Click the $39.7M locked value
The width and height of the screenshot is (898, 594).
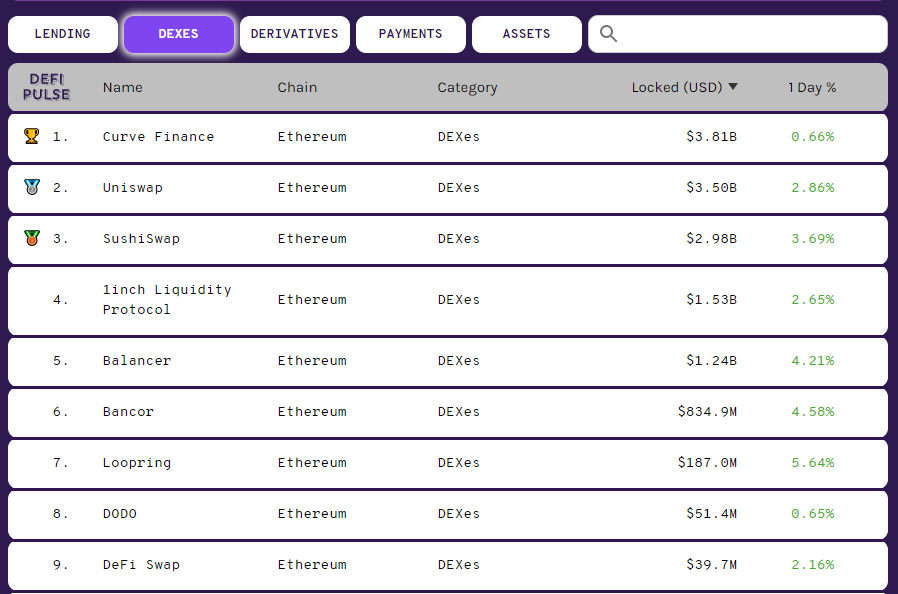click(x=711, y=564)
